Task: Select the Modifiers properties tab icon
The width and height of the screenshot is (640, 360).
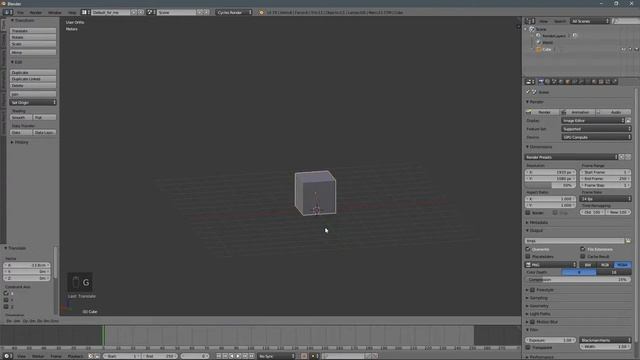Action: [581, 82]
